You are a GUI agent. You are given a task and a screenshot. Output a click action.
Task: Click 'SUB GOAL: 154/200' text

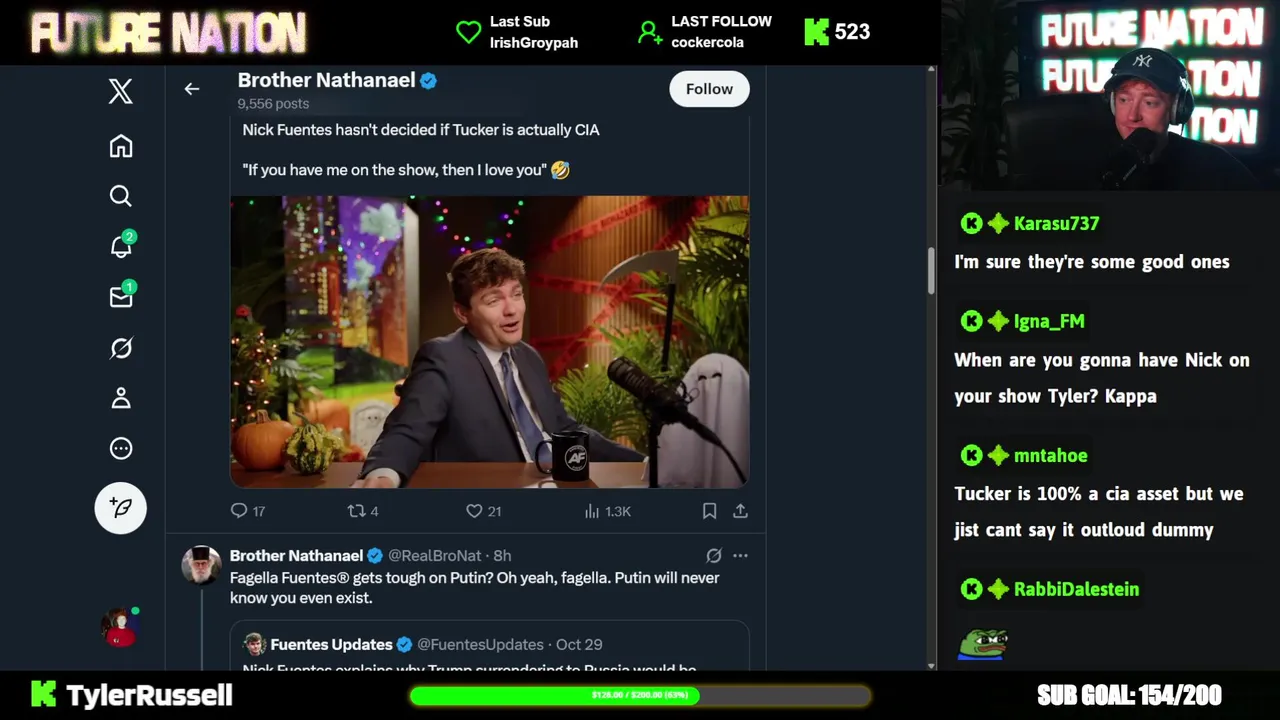1129,695
